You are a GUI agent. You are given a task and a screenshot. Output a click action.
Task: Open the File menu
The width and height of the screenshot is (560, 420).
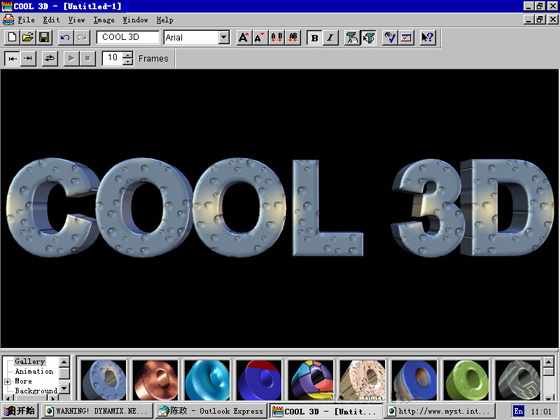pyautogui.click(x=26, y=20)
